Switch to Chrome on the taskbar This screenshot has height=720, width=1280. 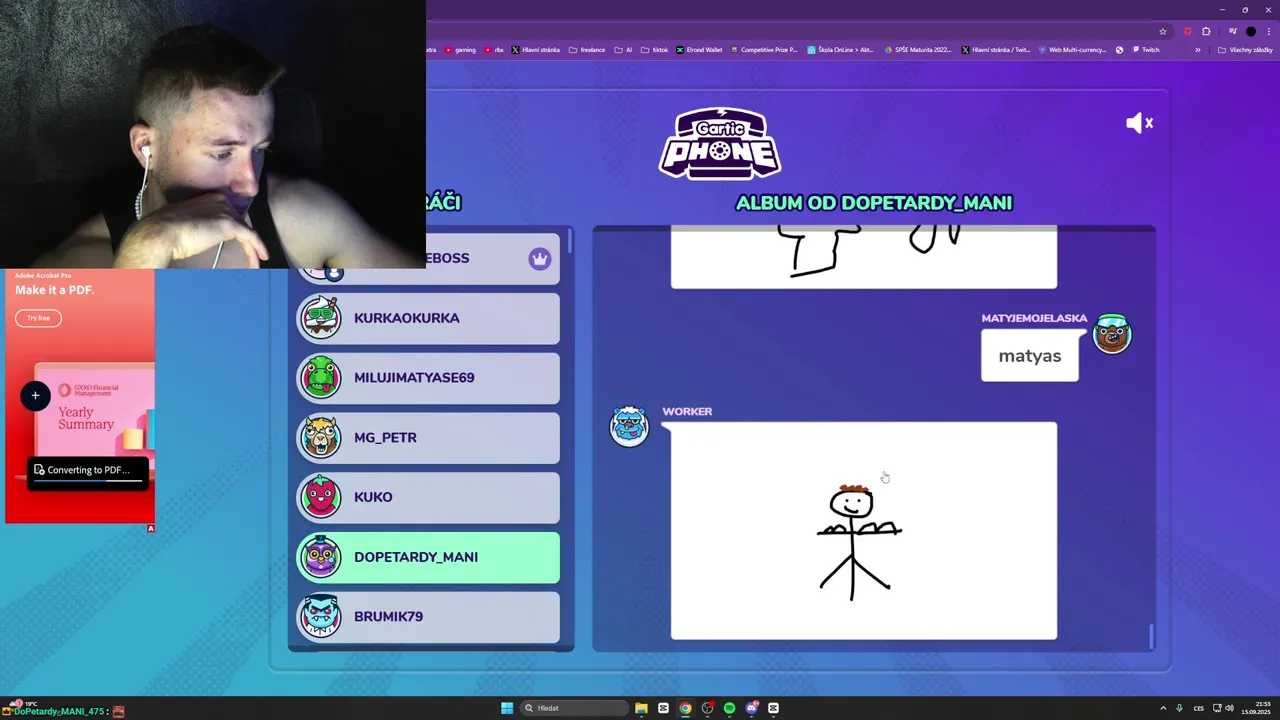click(x=685, y=708)
